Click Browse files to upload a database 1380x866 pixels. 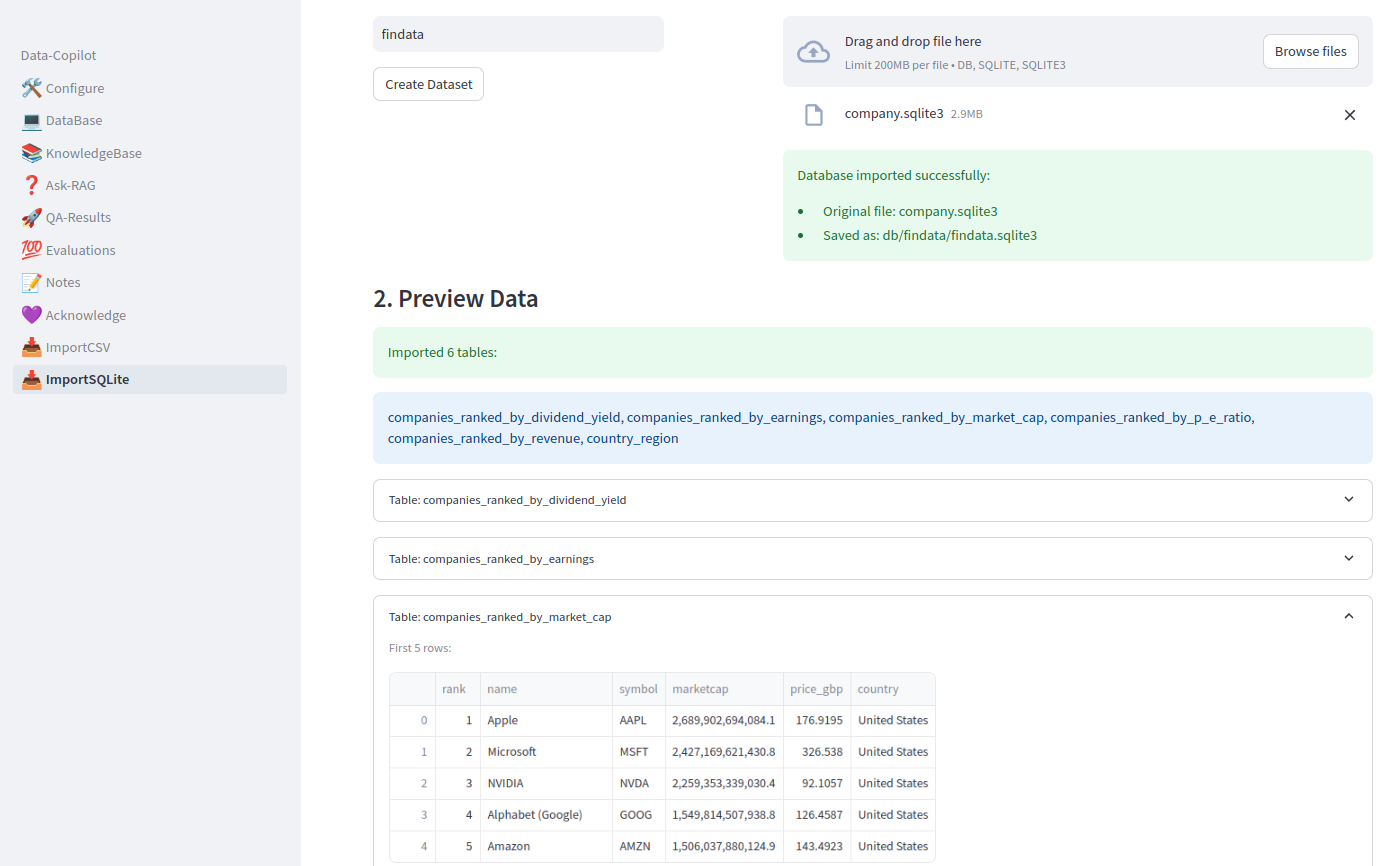click(x=1310, y=51)
